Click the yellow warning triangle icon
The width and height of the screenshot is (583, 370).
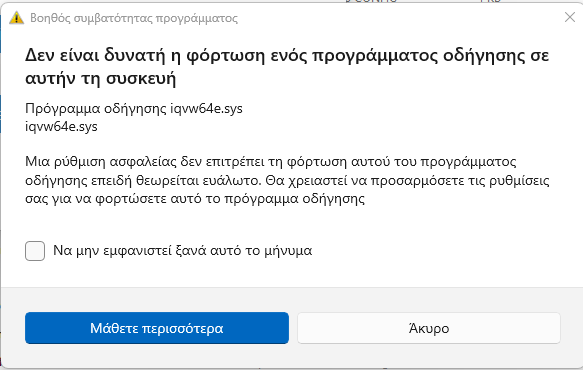(16, 17)
